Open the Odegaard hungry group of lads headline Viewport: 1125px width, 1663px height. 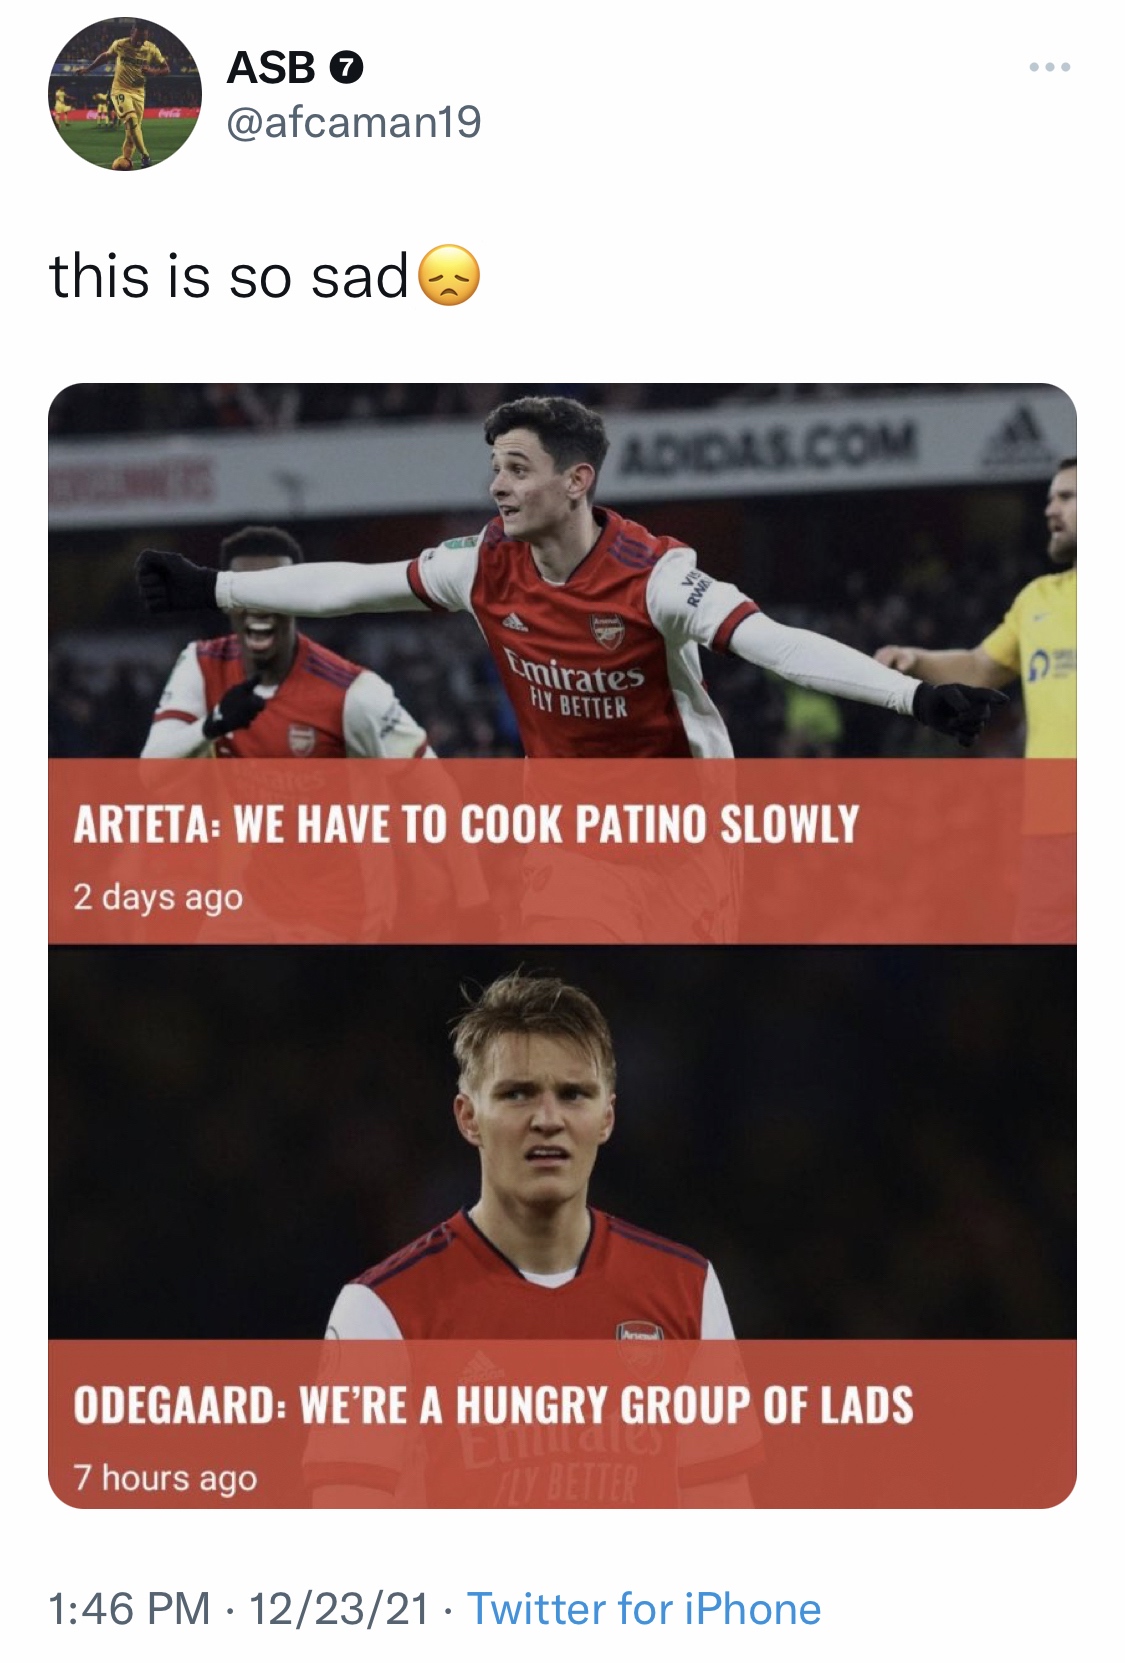coord(493,1404)
